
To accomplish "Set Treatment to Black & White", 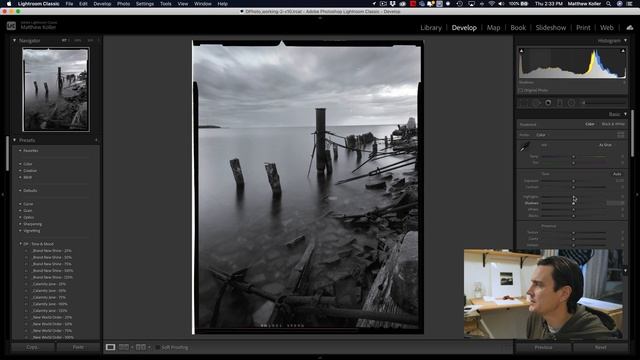I will click(613, 124).
